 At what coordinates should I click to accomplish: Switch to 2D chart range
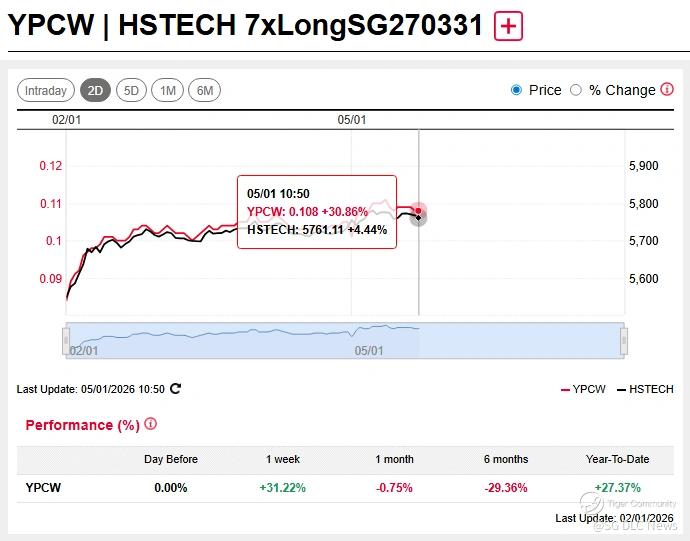(95, 90)
